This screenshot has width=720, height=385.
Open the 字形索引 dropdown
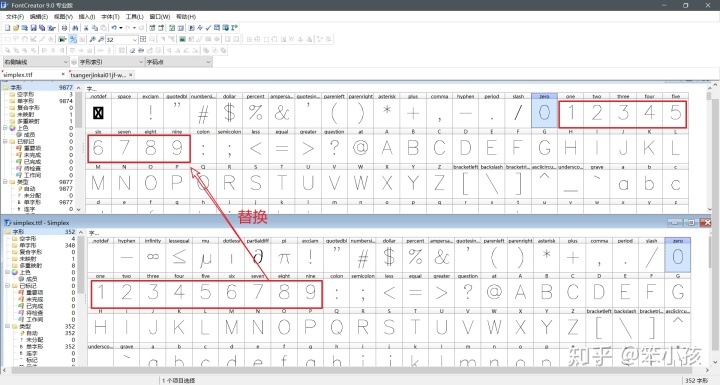112,62
